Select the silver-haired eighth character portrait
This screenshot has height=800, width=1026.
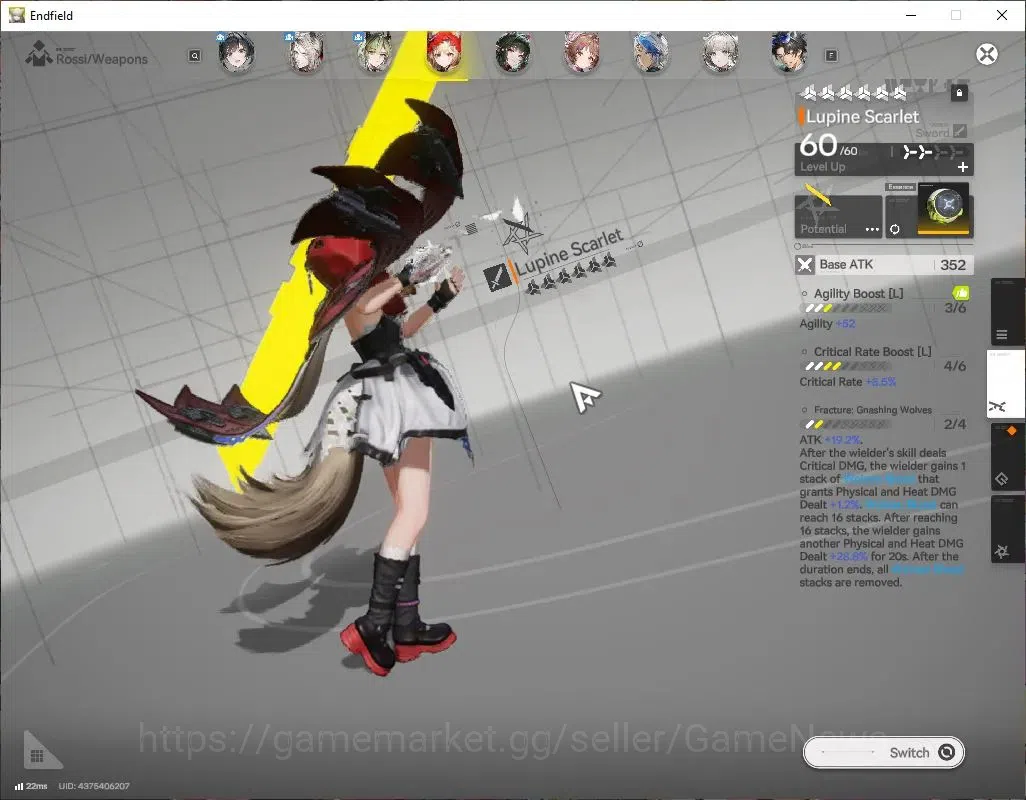click(720, 53)
